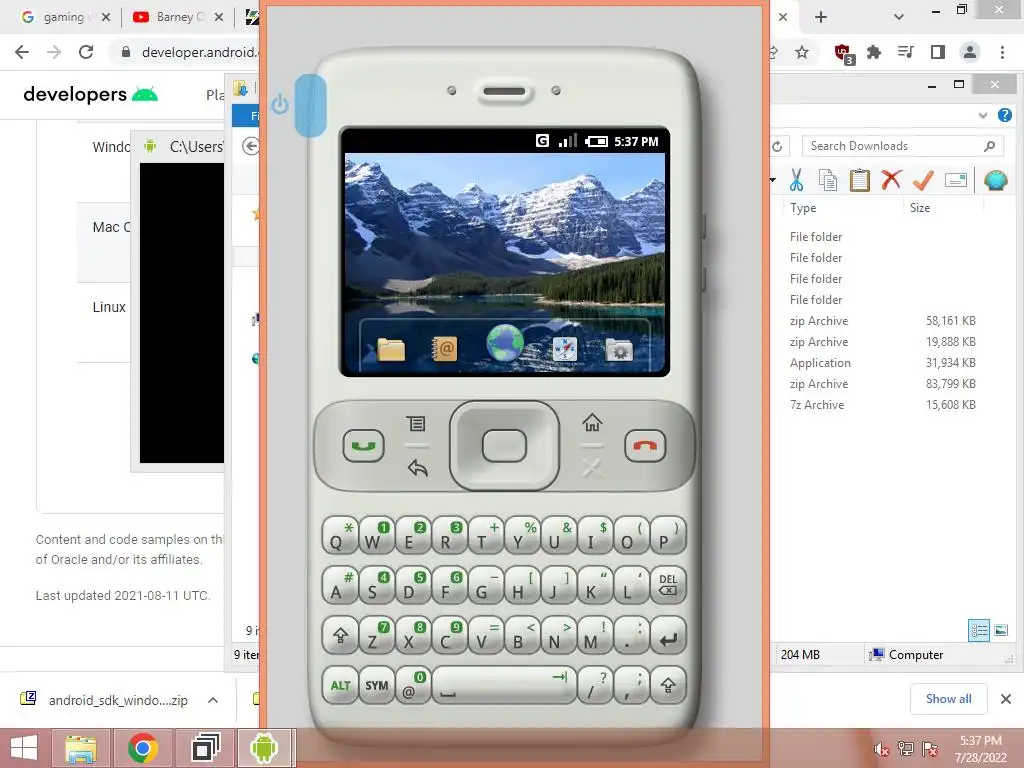This screenshot has height=768, width=1024.
Task: Sort by the Size column header
Action: tap(920, 208)
